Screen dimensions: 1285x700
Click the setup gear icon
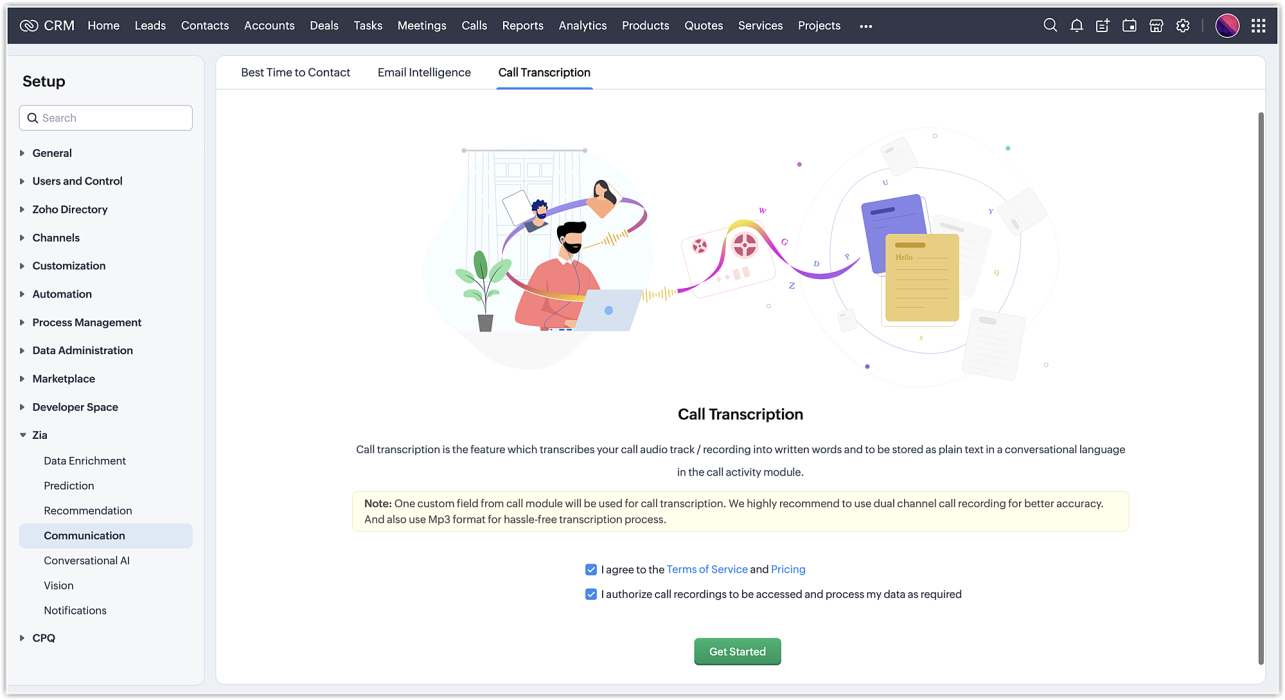point(1183,26)
